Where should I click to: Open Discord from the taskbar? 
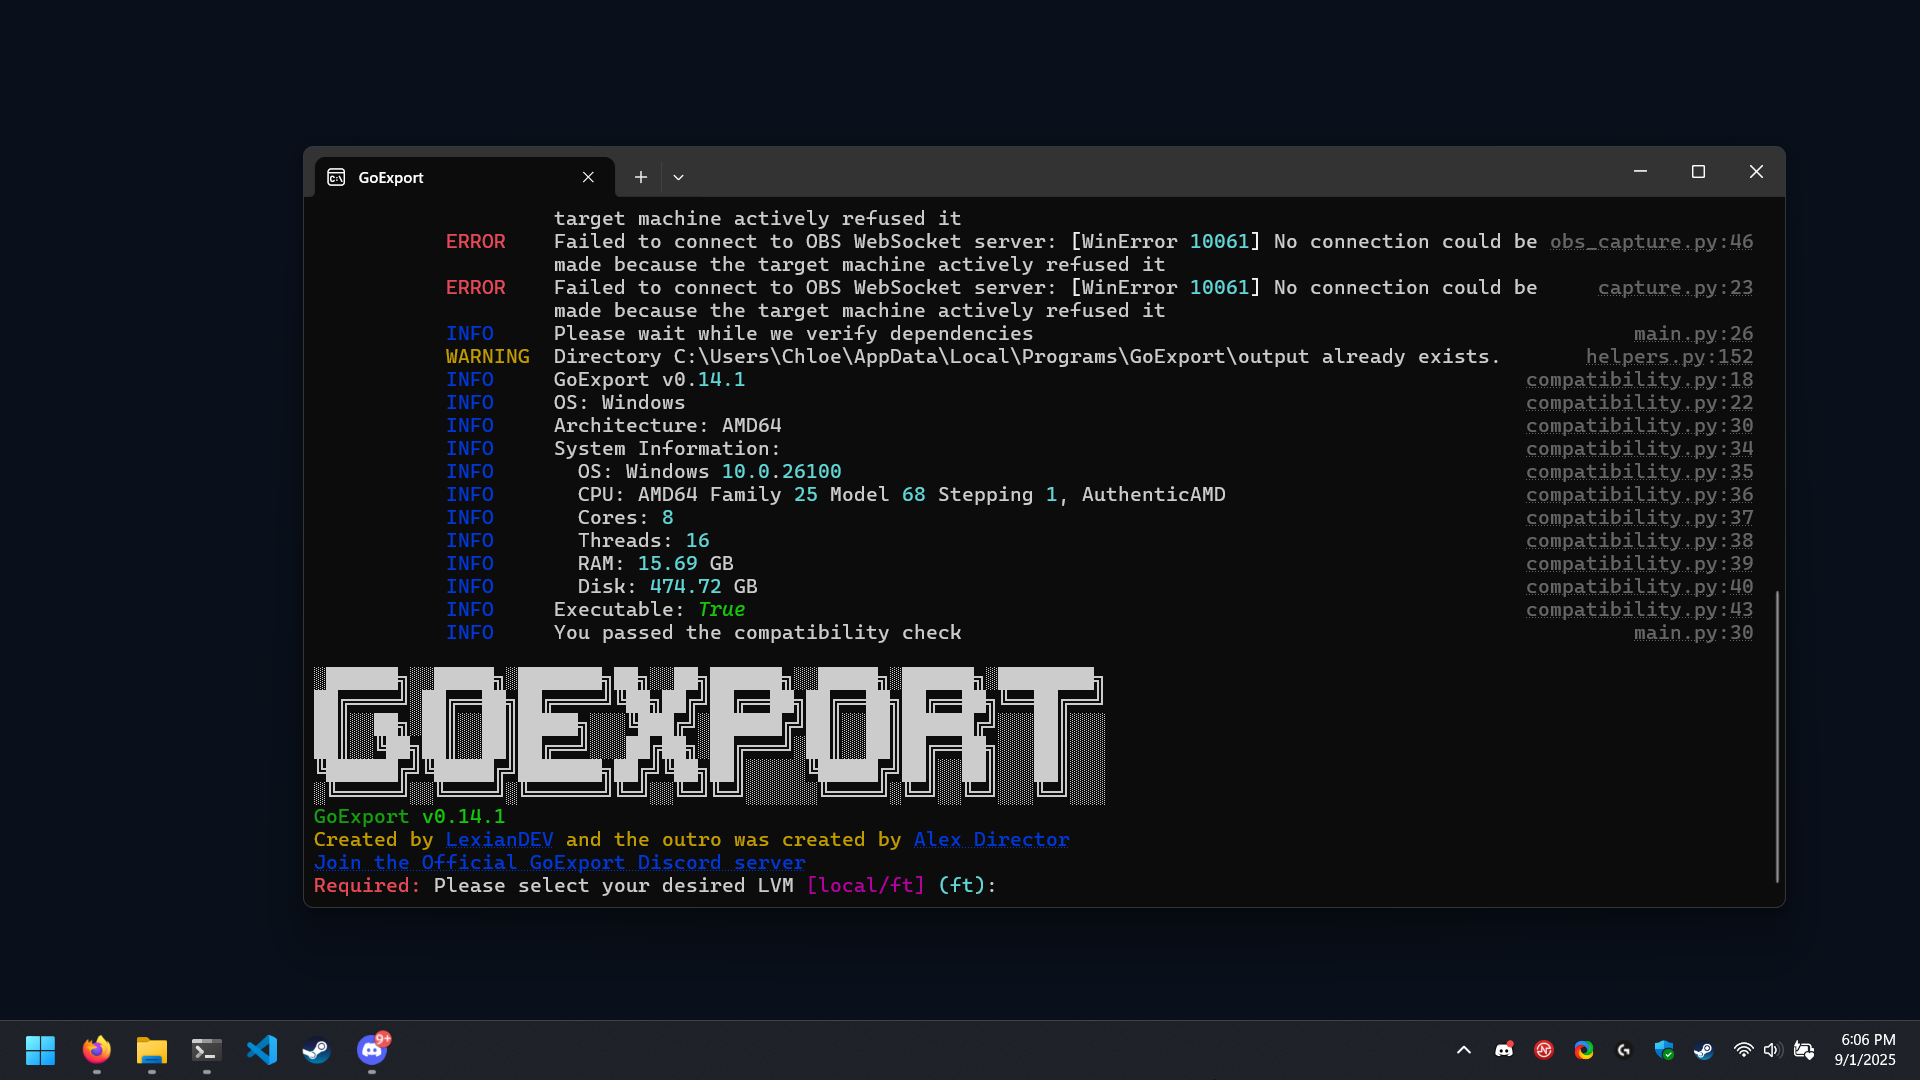[372, 1050]
